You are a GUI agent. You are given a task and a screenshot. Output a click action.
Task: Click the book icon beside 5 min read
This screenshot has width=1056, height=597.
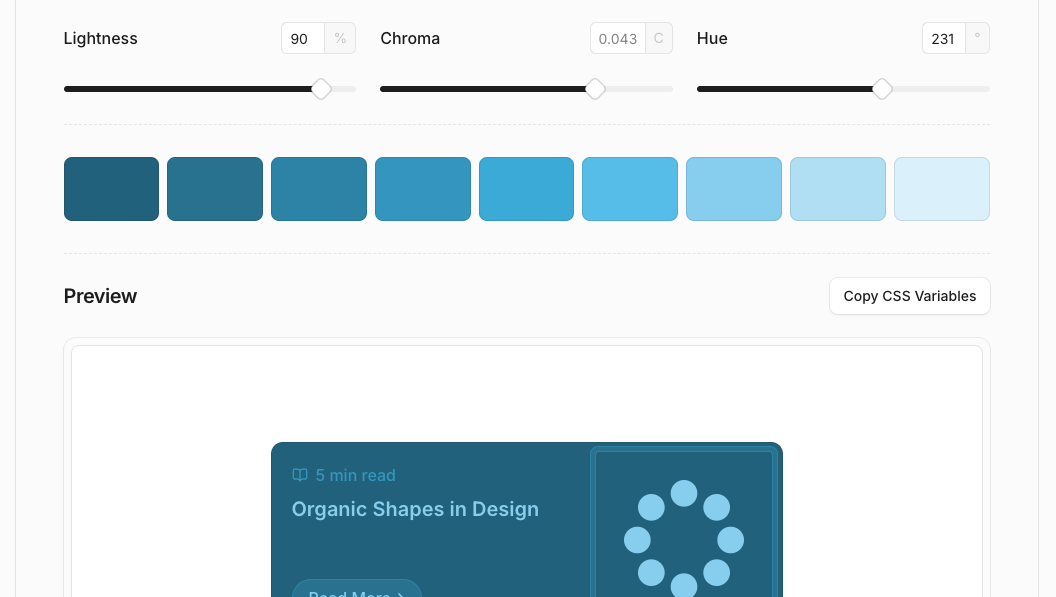299,475
